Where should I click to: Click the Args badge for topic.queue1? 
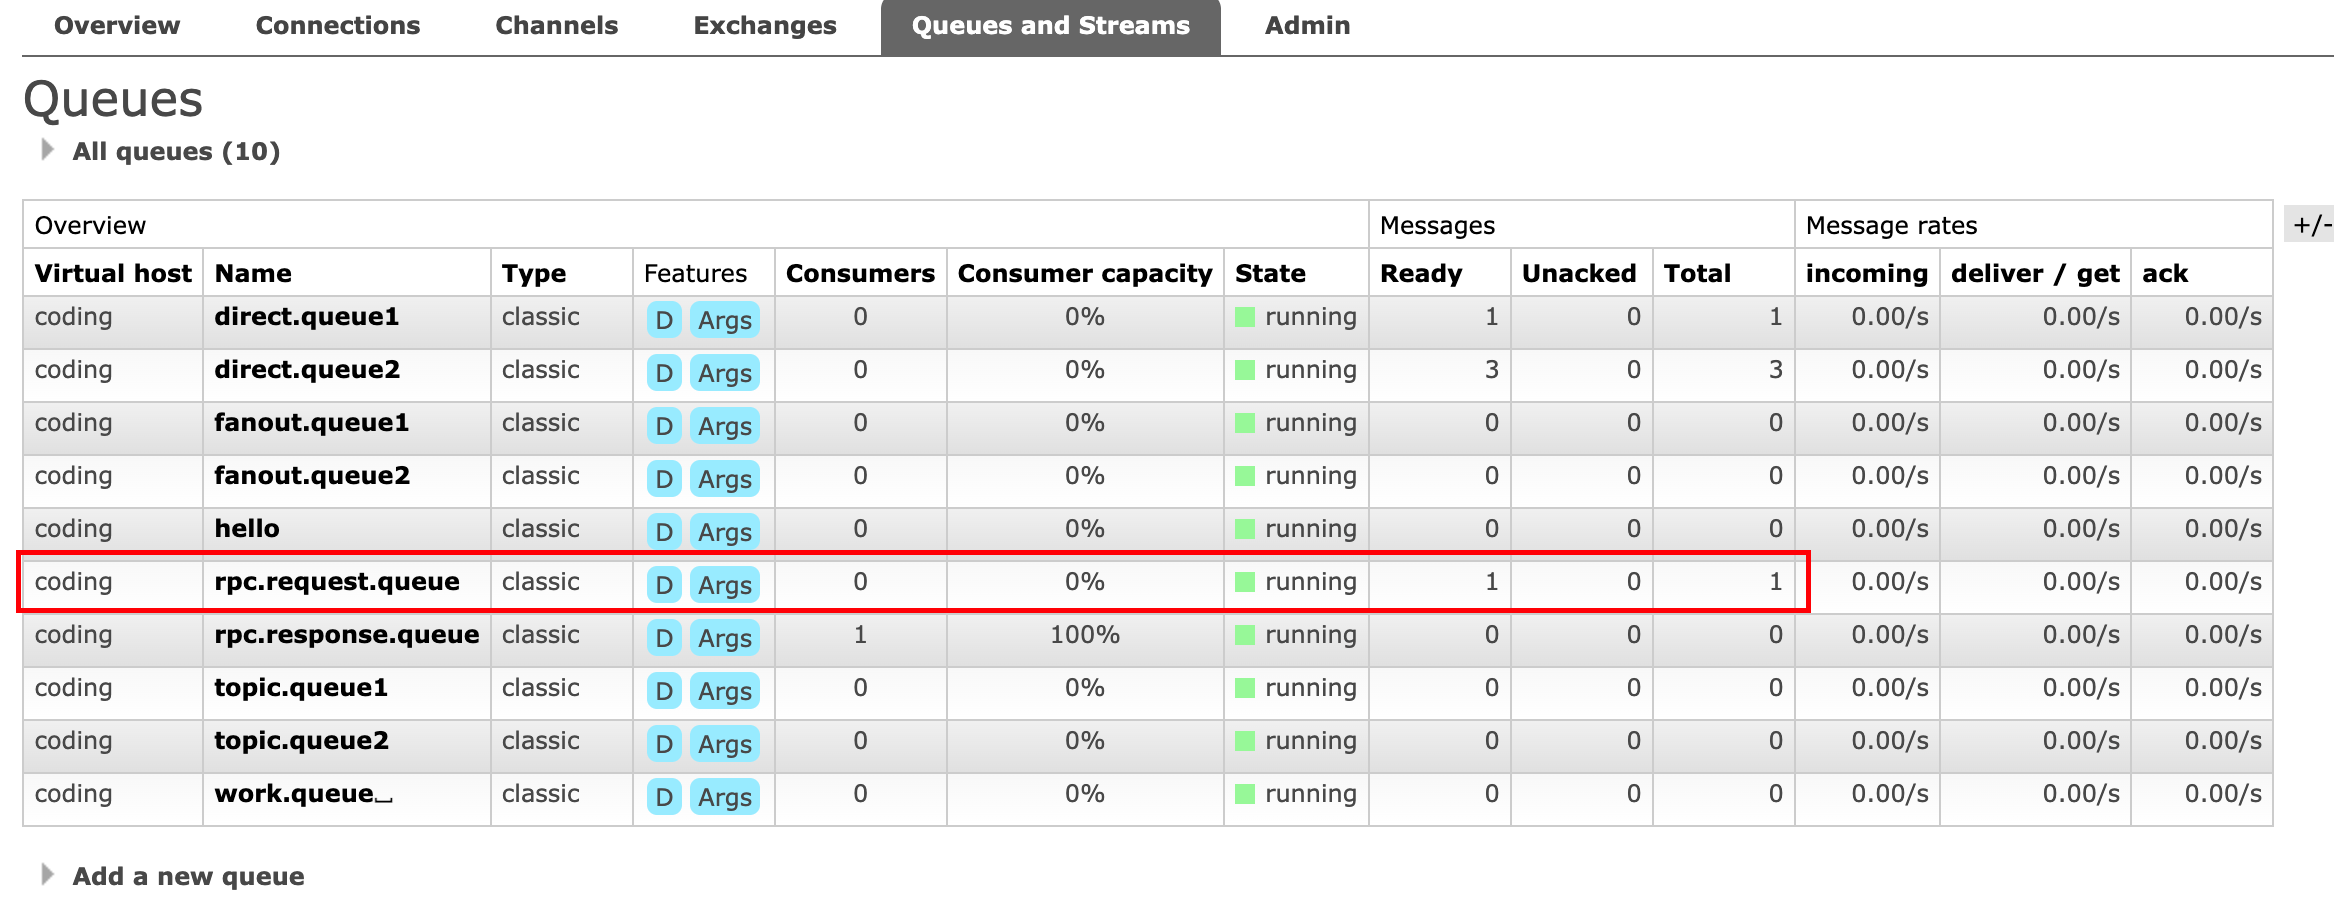[x=724, y=691]
